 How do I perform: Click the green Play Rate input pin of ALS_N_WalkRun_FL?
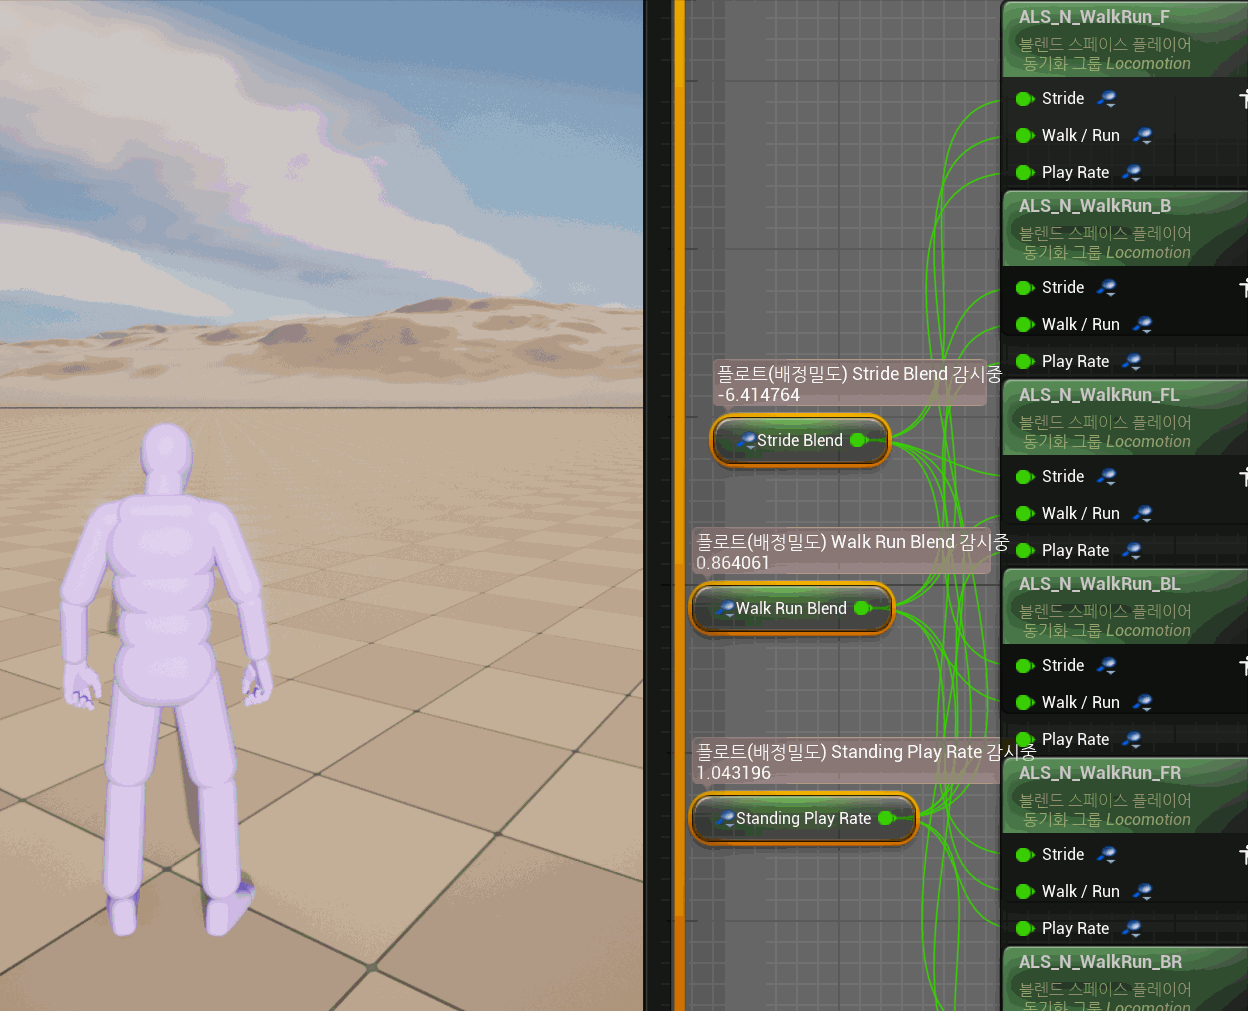click(x=1024, y=551)
